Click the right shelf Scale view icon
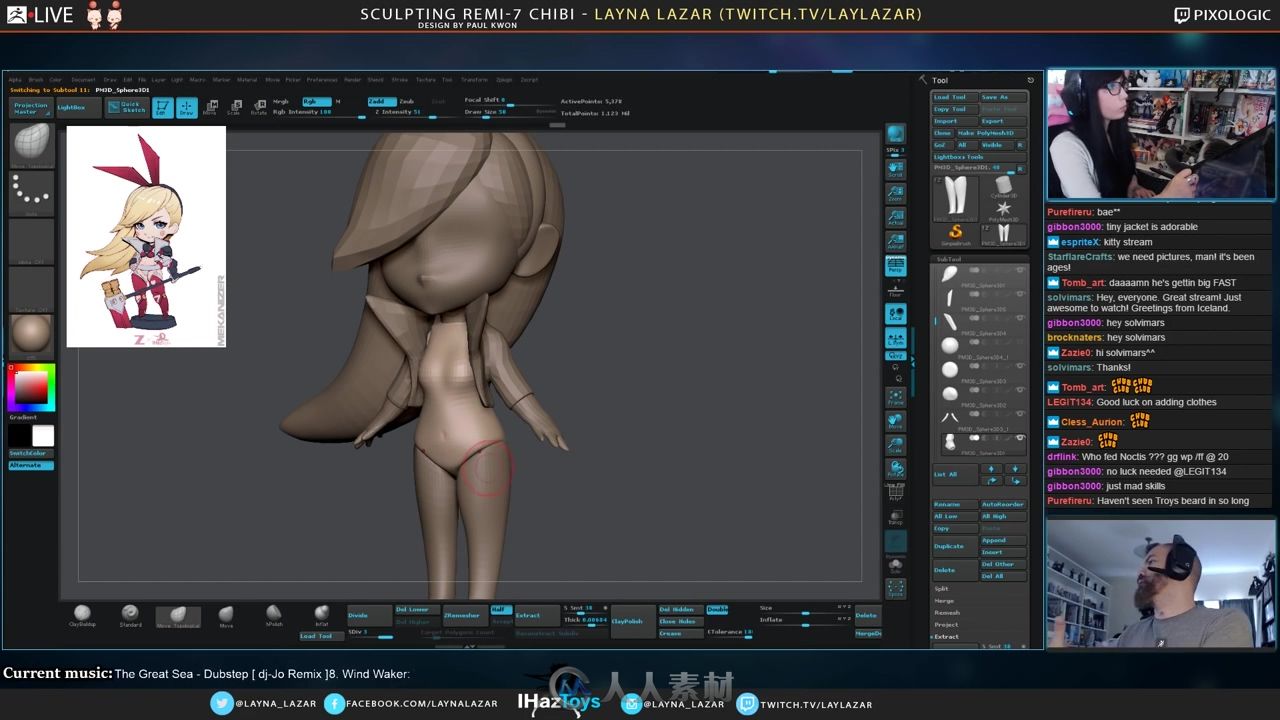 896,445
